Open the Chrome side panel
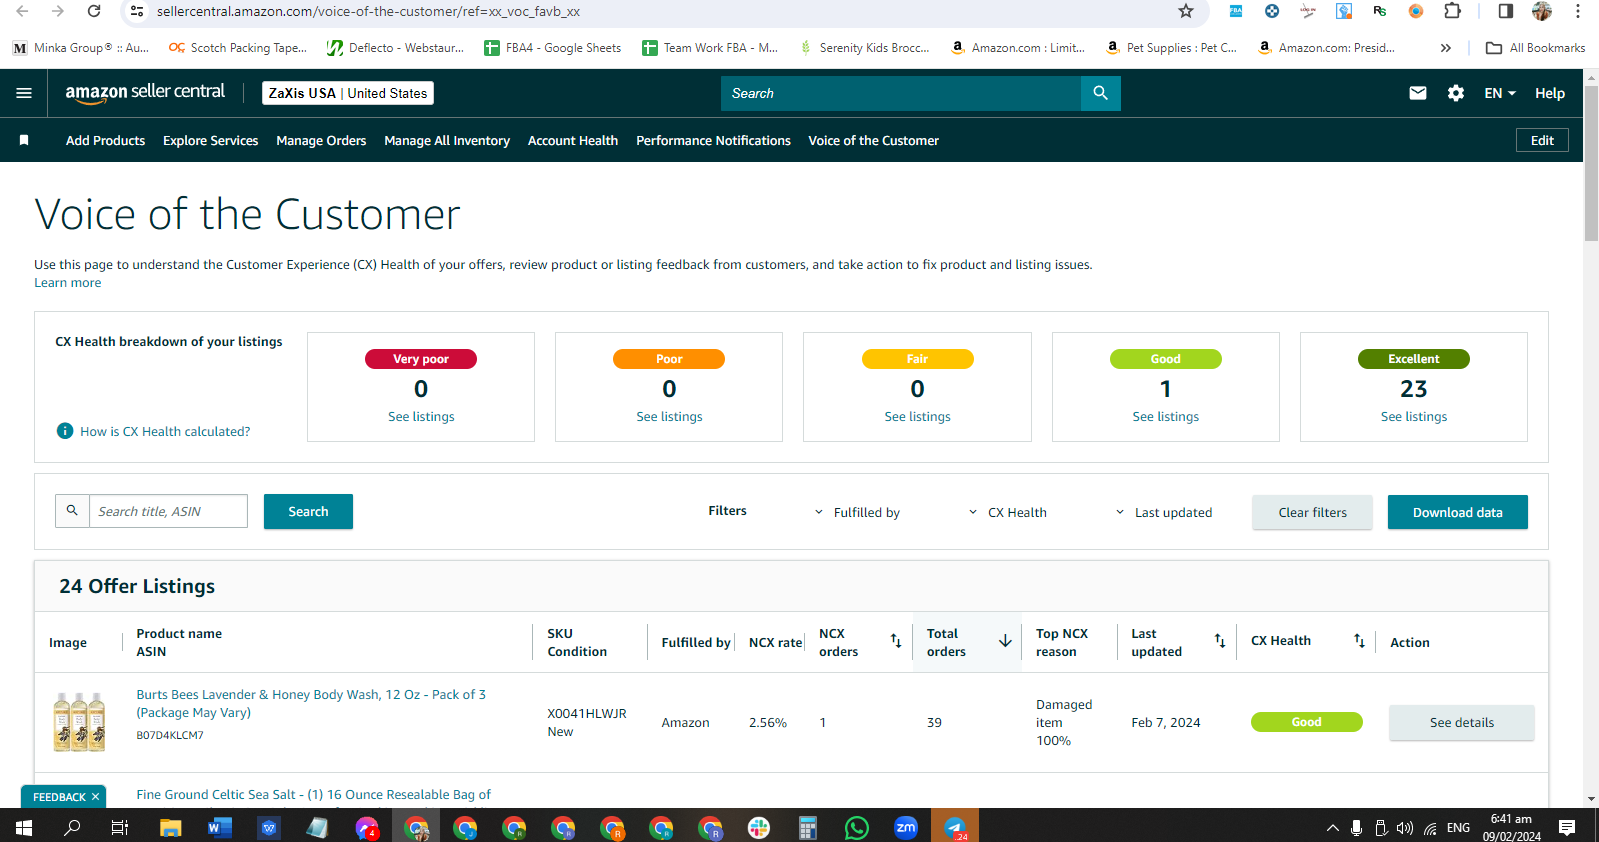 click(1506, 11)
